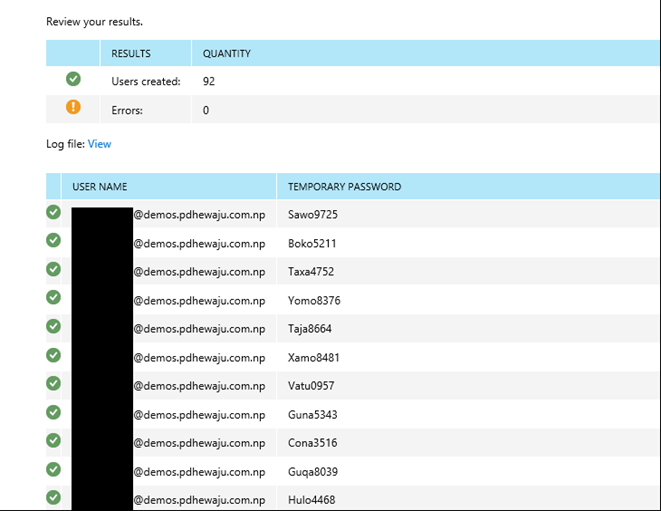Click the check icon in the Yomo8376 row
The height and width of the screenshot is (511, 661).
[x=54, y=297]
